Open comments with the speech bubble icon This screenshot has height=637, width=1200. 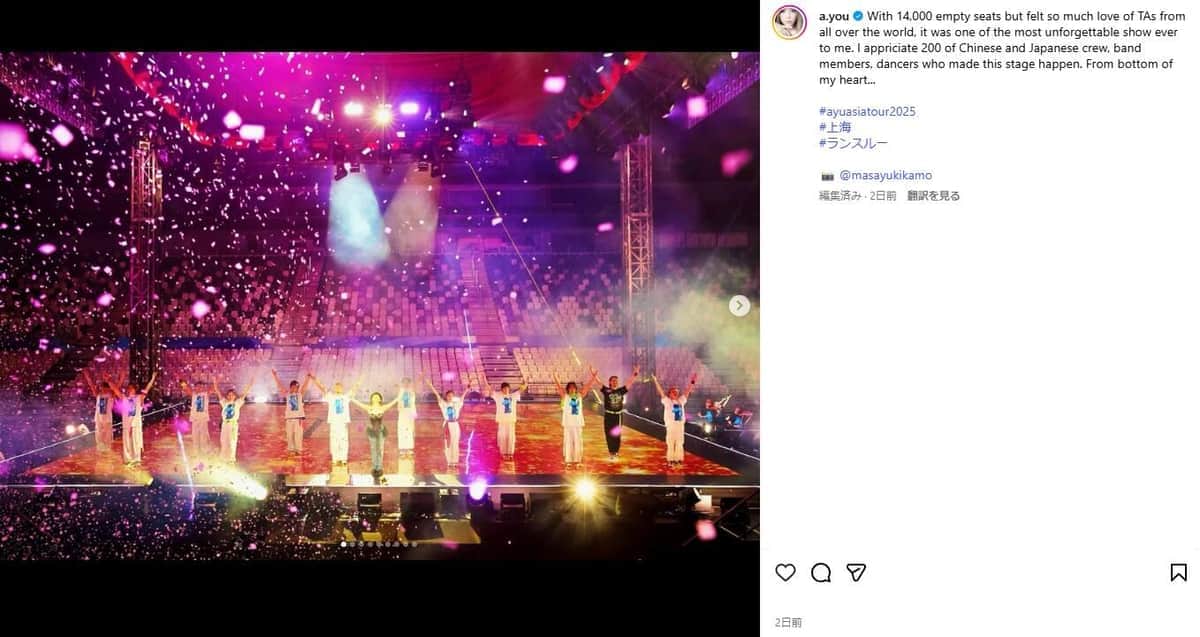pyautogui.click(x=821, y=572)
